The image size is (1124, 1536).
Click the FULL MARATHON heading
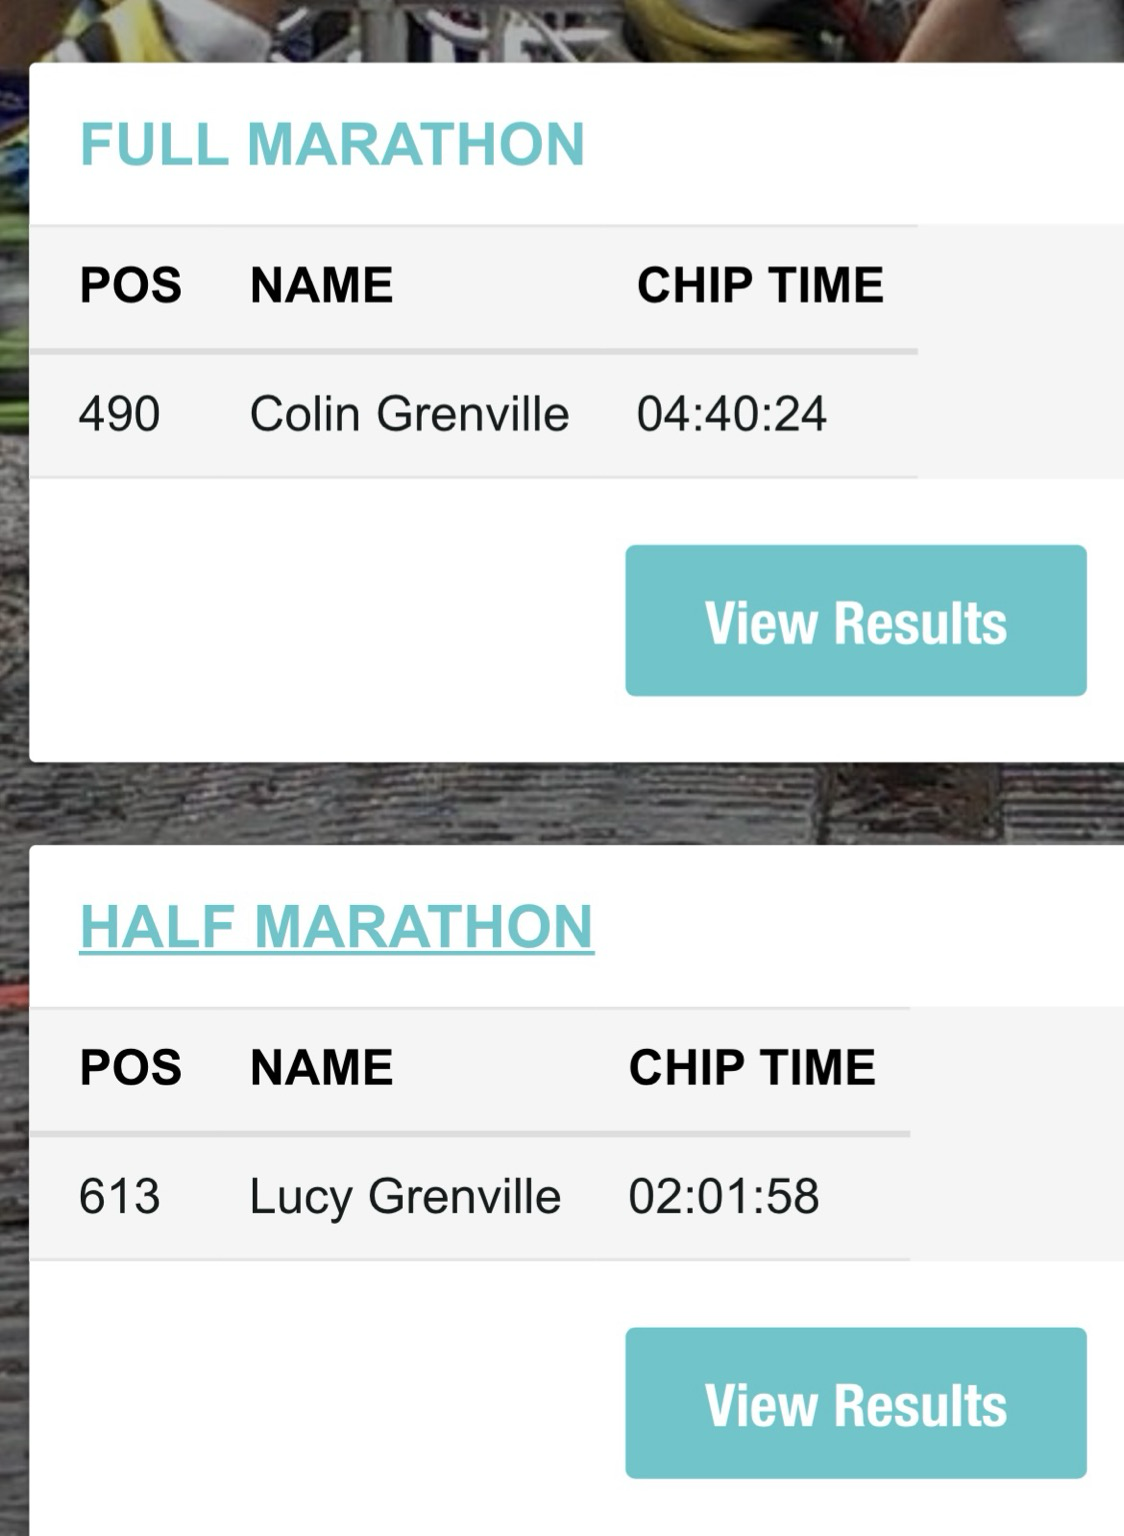[332, 144]
